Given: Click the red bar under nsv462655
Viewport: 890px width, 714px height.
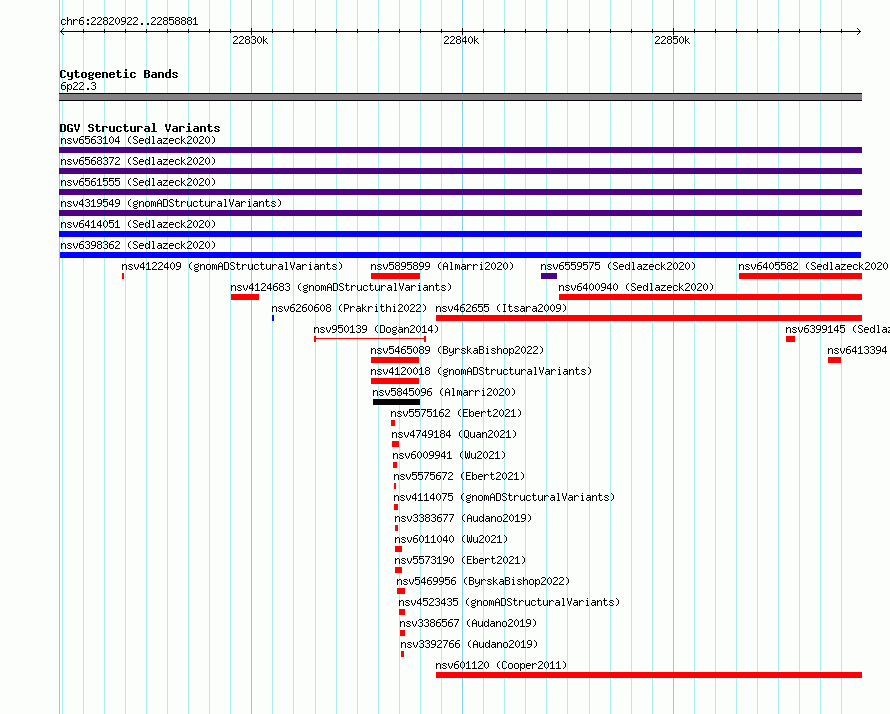Looking at the screenshot, I should (649, 318).
